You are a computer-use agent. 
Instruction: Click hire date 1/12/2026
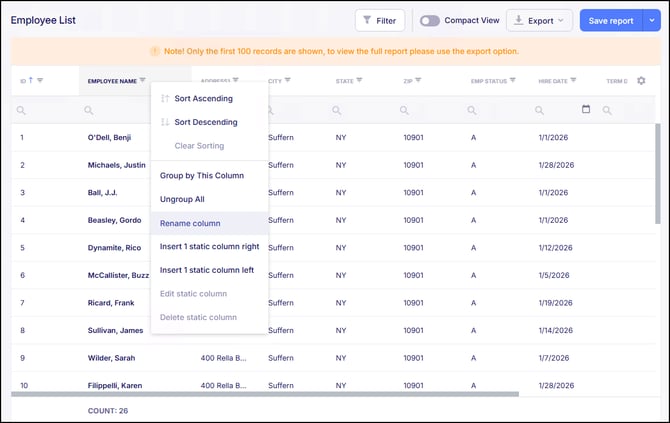pyautogui.click(x=555, y=248)
